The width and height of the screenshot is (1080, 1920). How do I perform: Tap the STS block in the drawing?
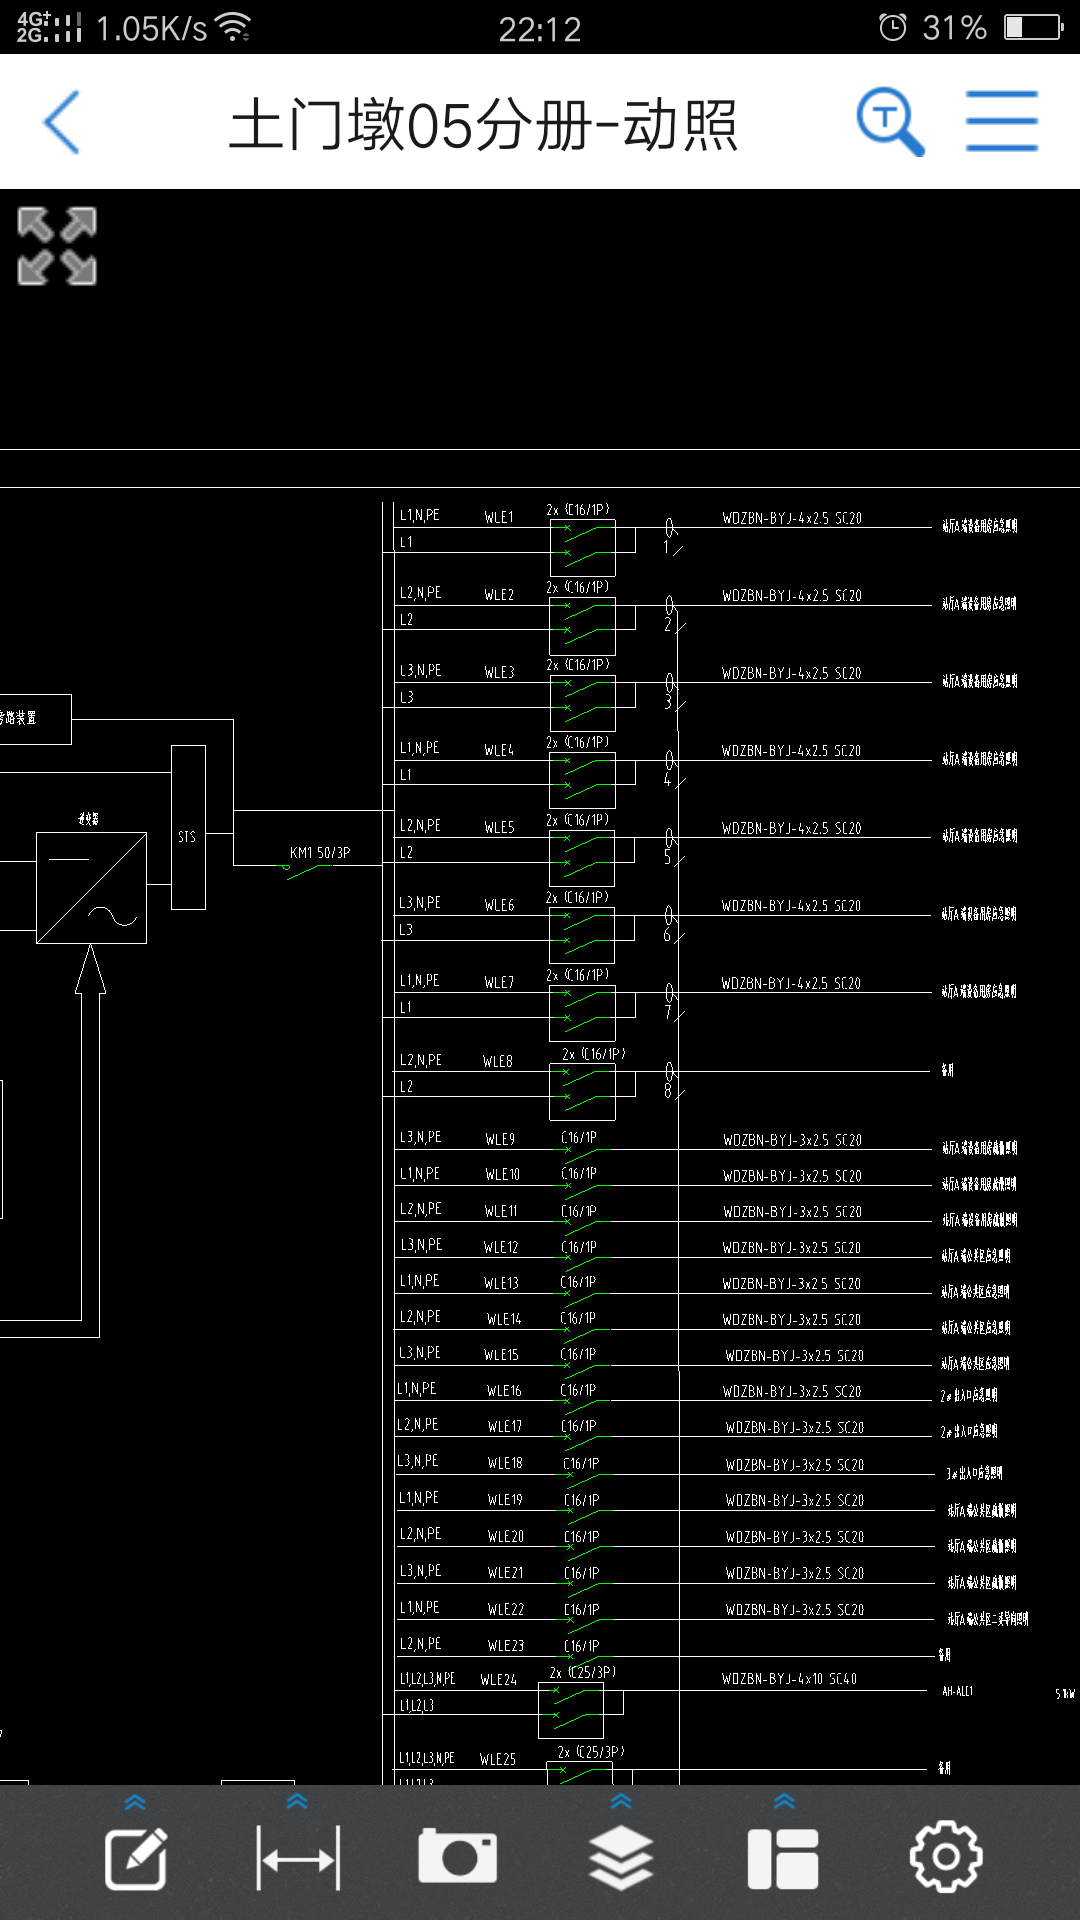pyautogui.click(x=188, y=827)
